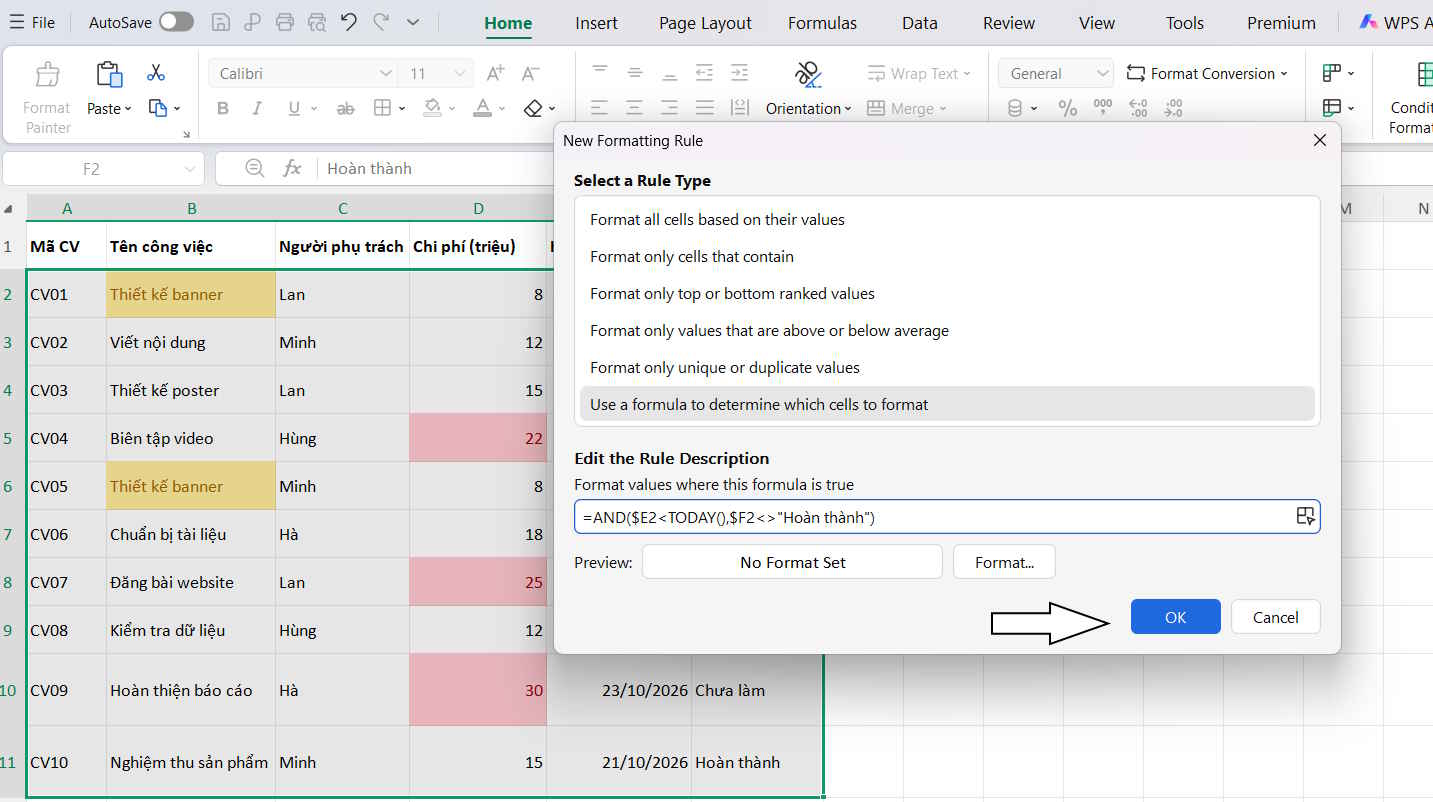1433x802 pixels.
Task: Click the Print Preview icon
Action: [x=317, y=22]
